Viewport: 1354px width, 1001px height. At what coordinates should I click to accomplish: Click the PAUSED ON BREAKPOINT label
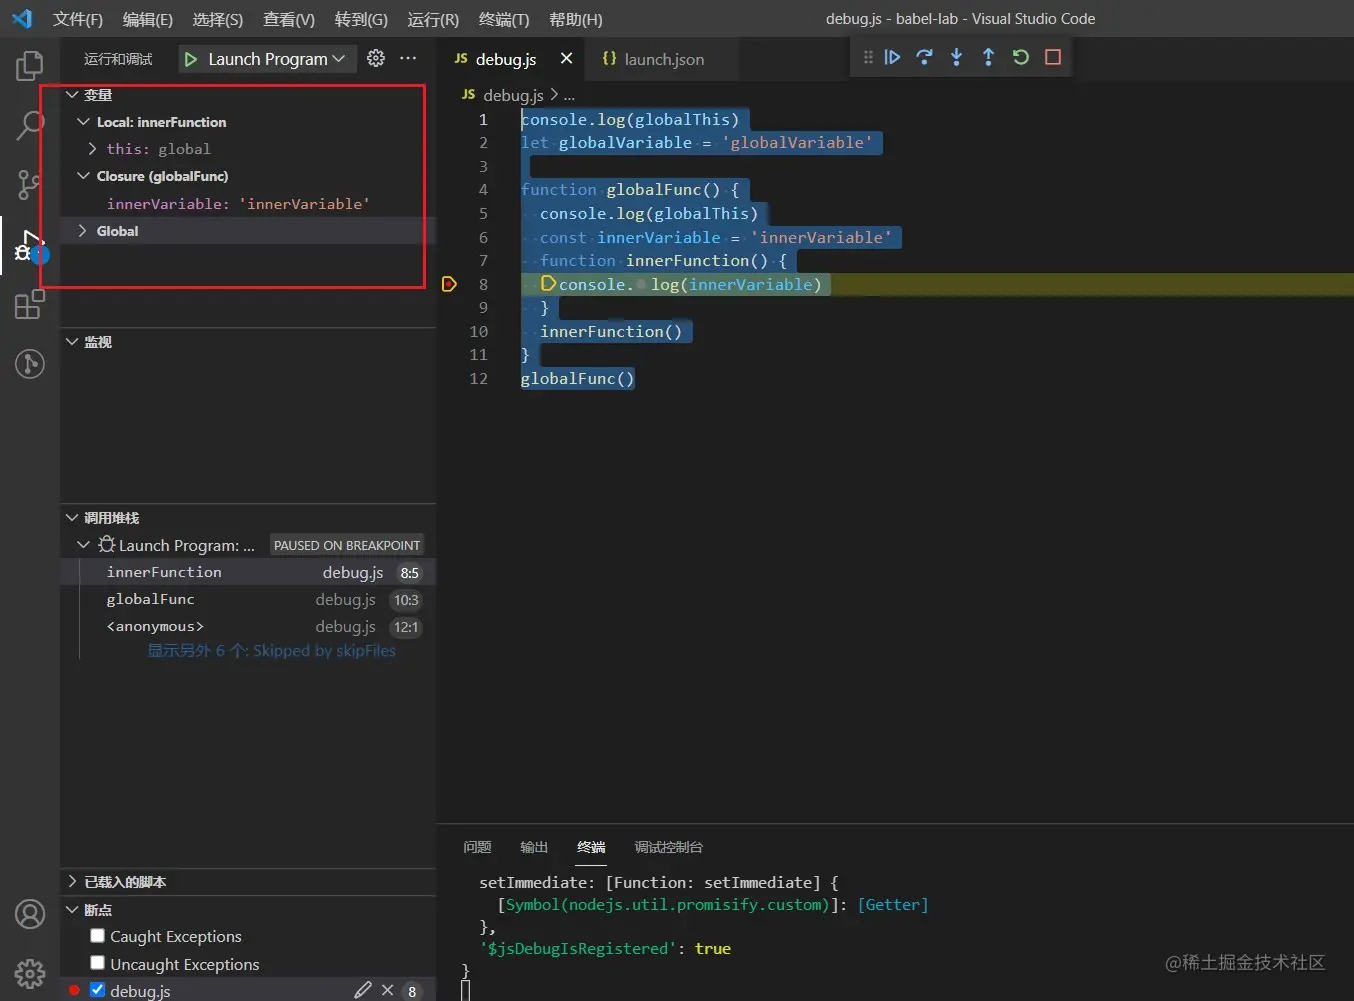[x=347, y=545]
